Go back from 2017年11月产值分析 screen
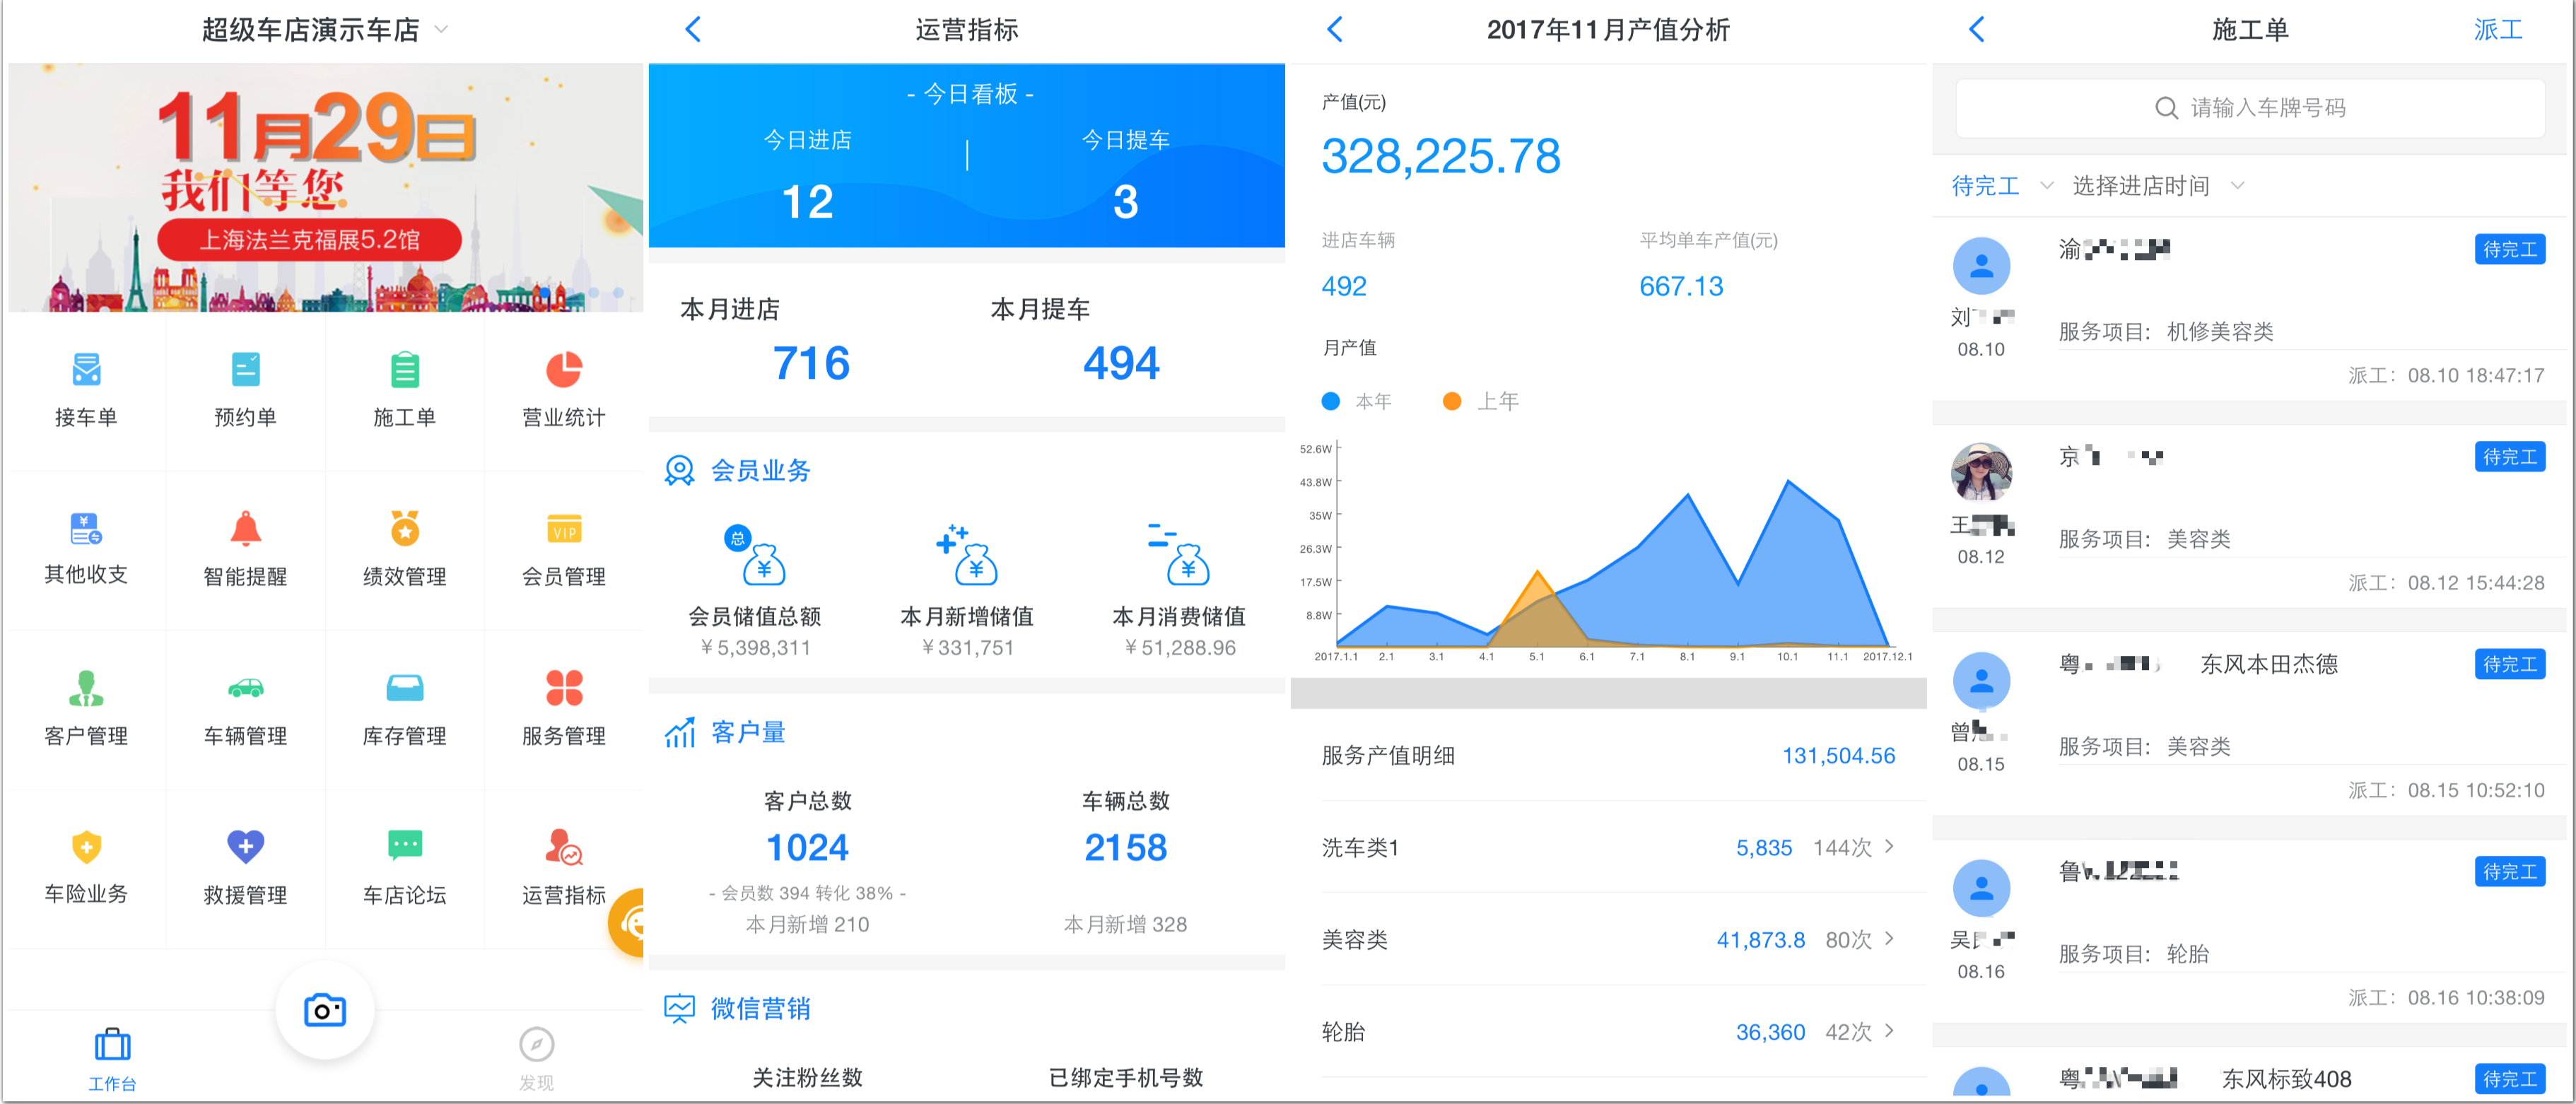2576x1104 pixels. 1334,29
